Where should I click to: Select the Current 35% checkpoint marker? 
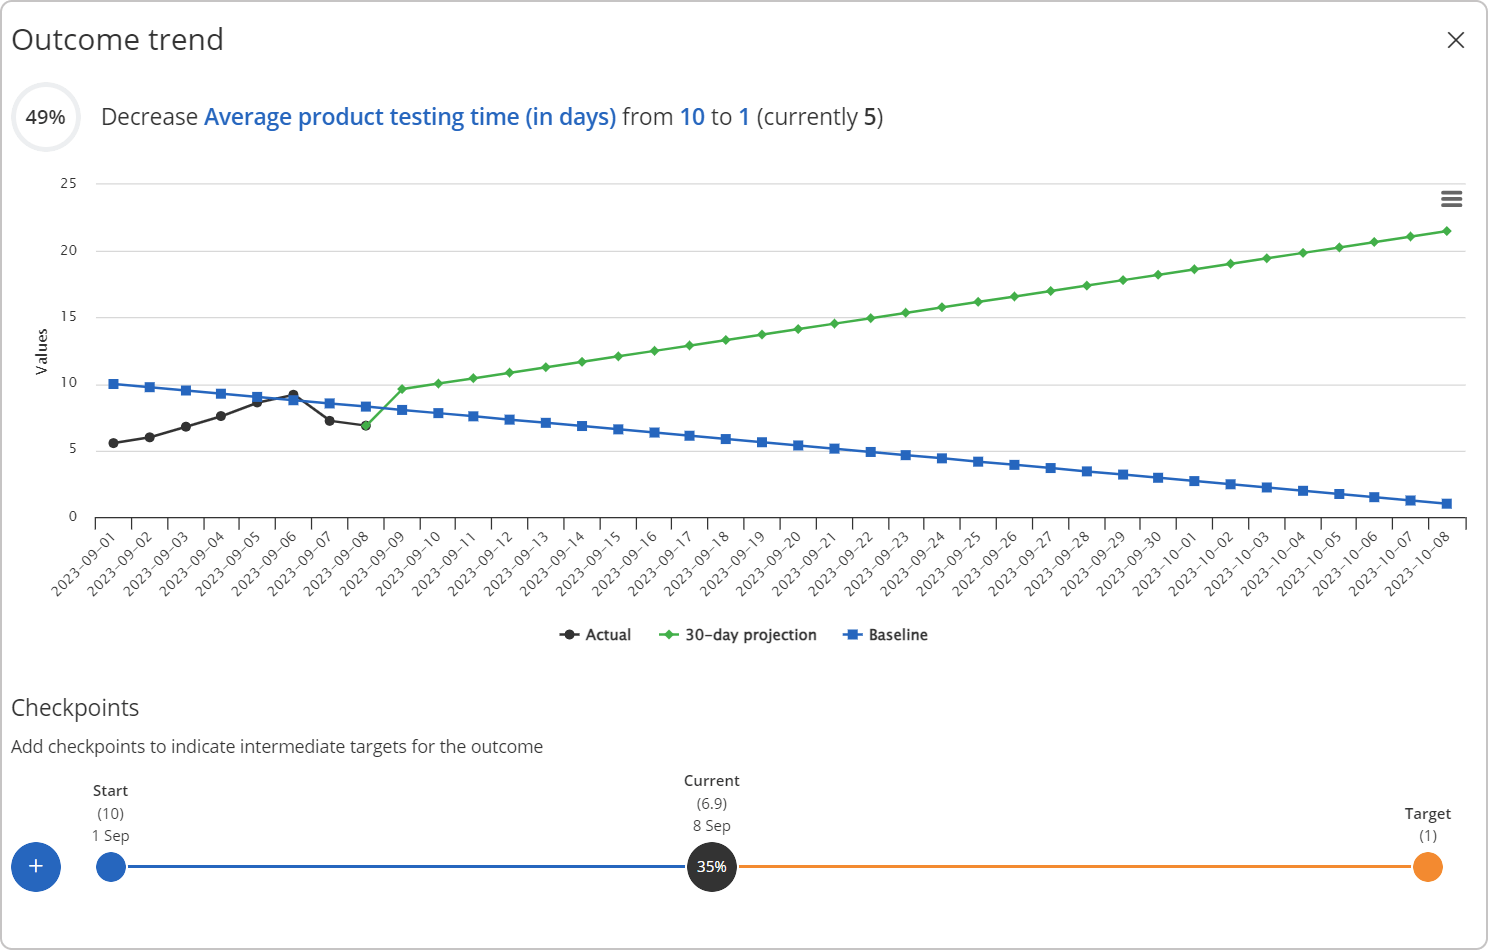pos(711,866)
